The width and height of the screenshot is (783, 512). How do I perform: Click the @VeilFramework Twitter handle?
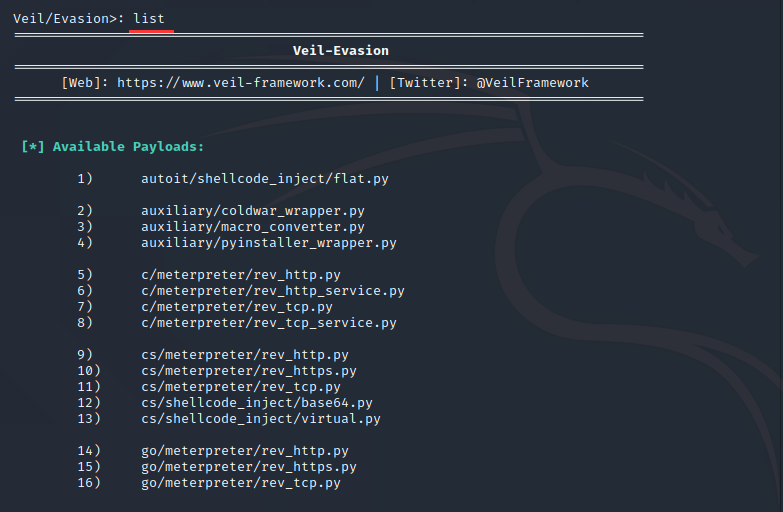pyautogui.click(x=532, y=83)
